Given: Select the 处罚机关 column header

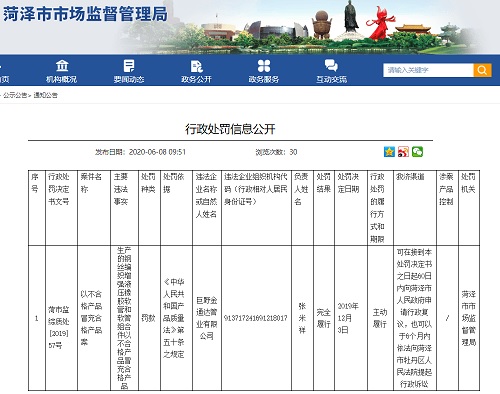Looking at the screenshot, I should click(469, 208).
